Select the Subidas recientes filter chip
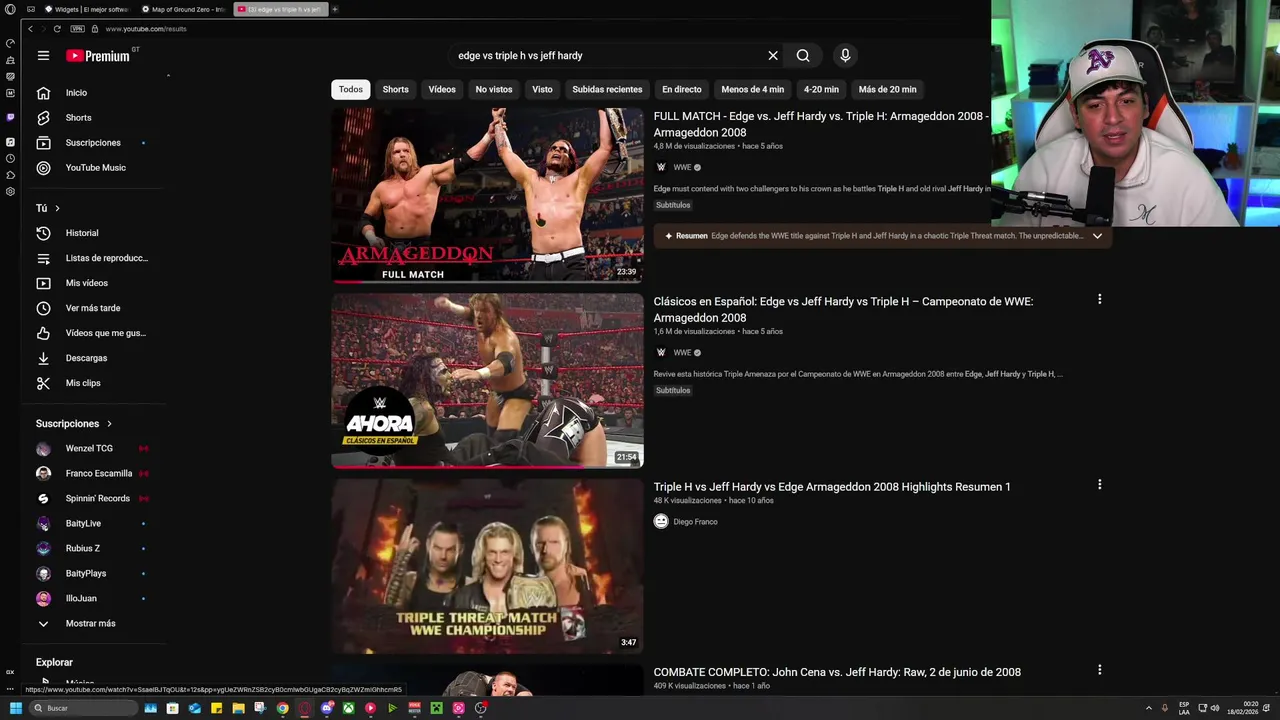The image size is (1280, 720). click(x=607, y=89)
